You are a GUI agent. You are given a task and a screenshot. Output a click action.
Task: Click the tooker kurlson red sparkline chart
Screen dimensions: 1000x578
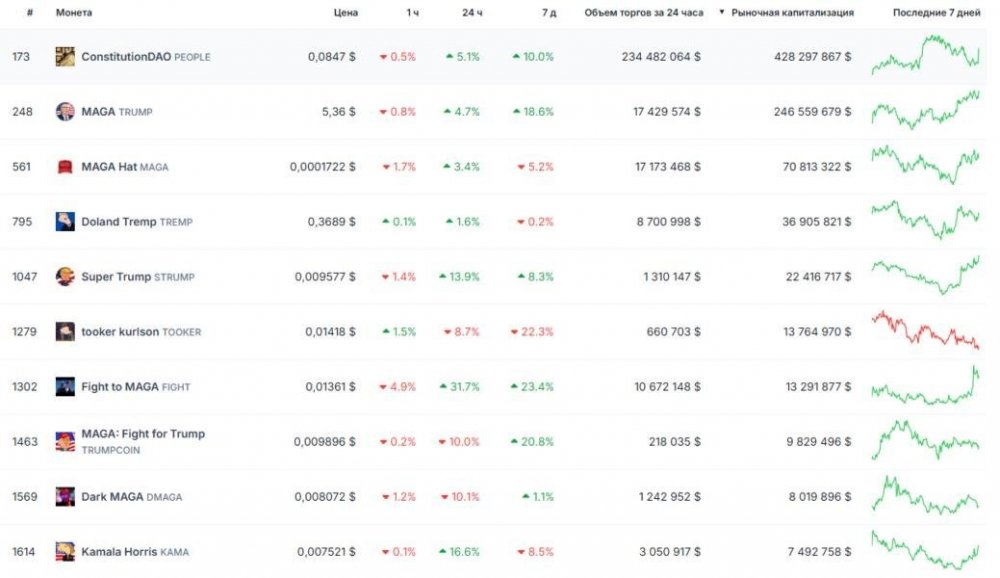click(x=925, y=331)
